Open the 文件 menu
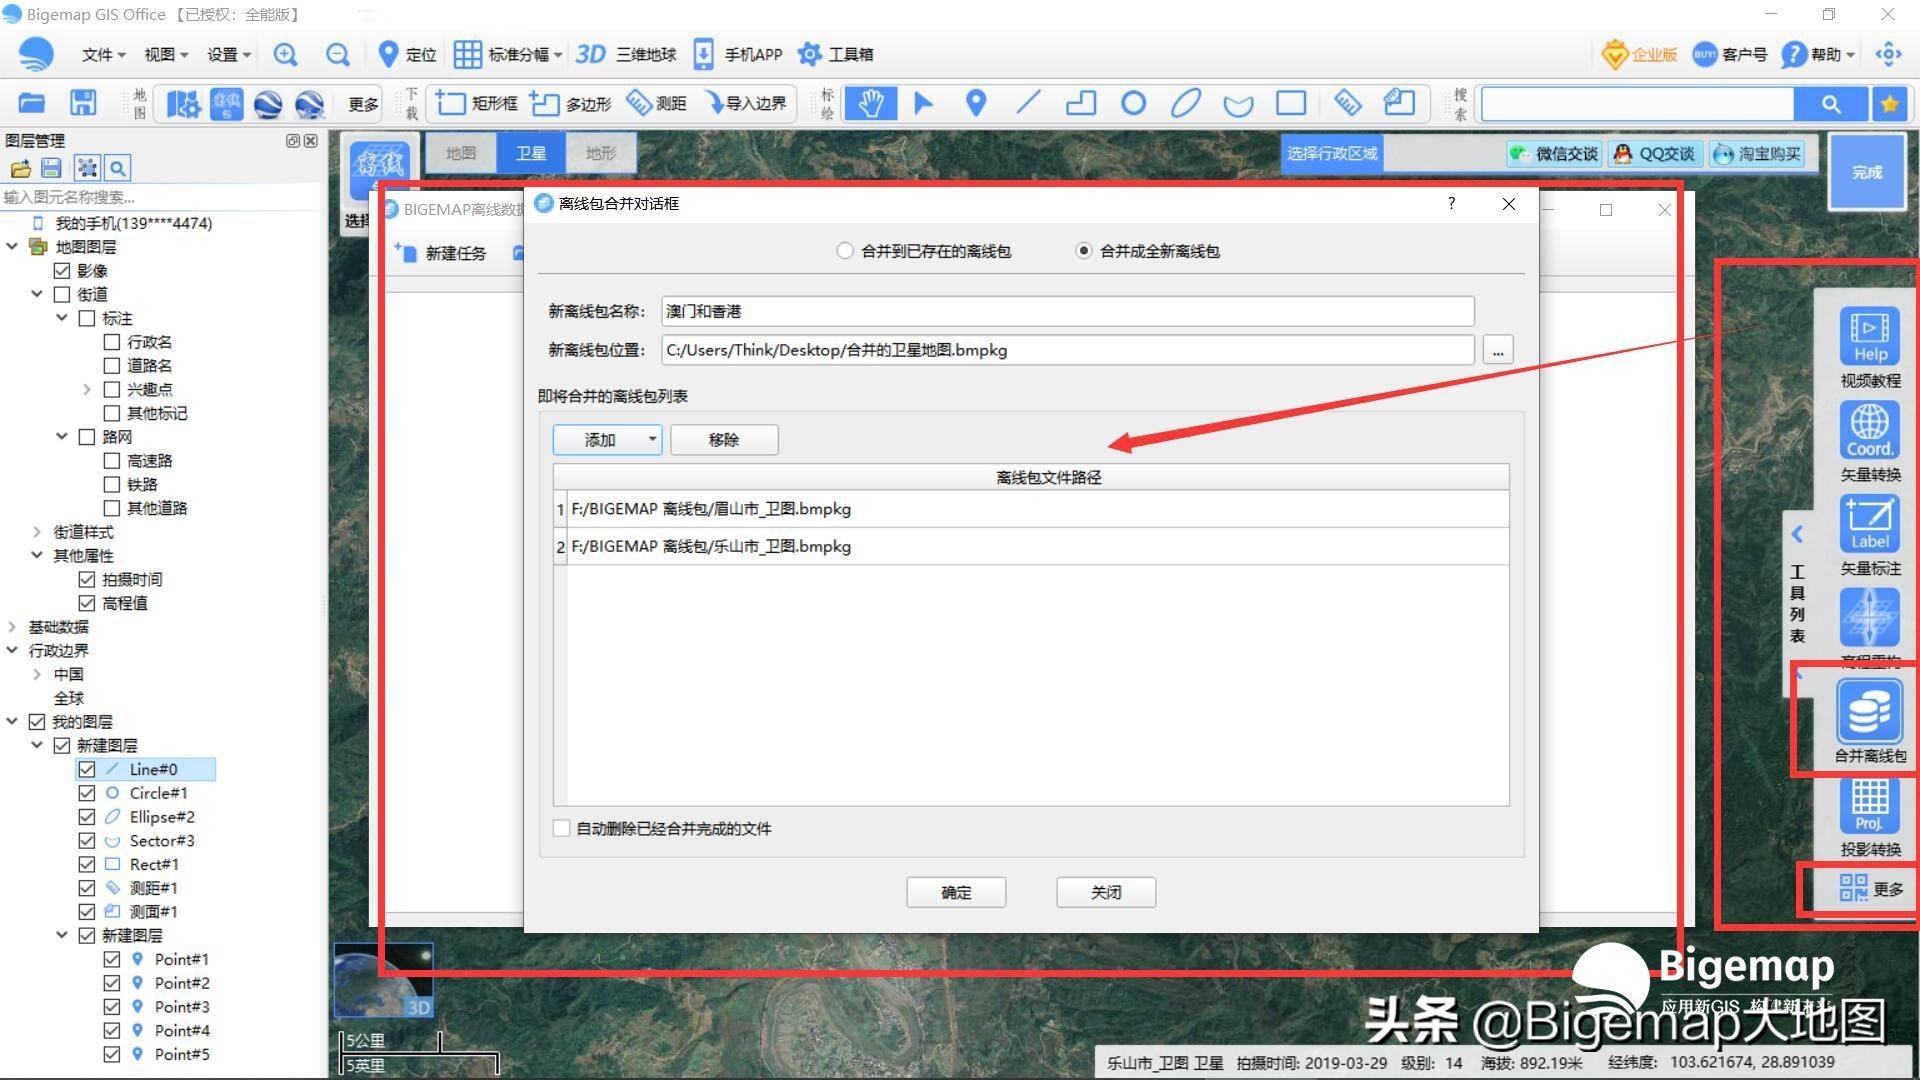The height and width of the screenshot is (1080, 1920). point(102,55)
